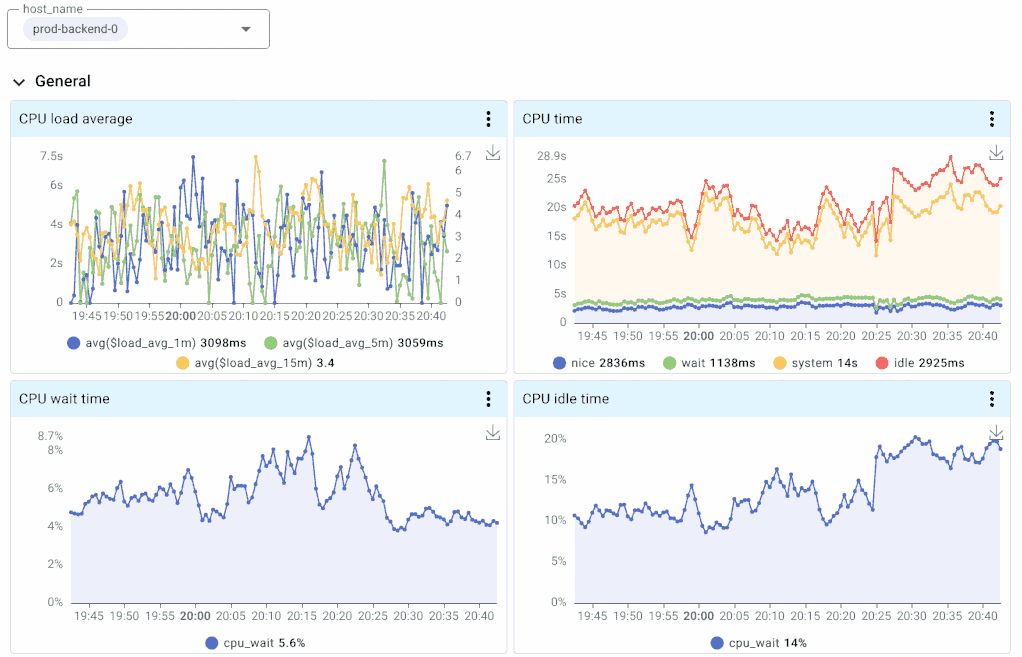The width and height of the screenshot is (1022, 657).
Task: Download CPU time chart data
Action: (995, 153)
